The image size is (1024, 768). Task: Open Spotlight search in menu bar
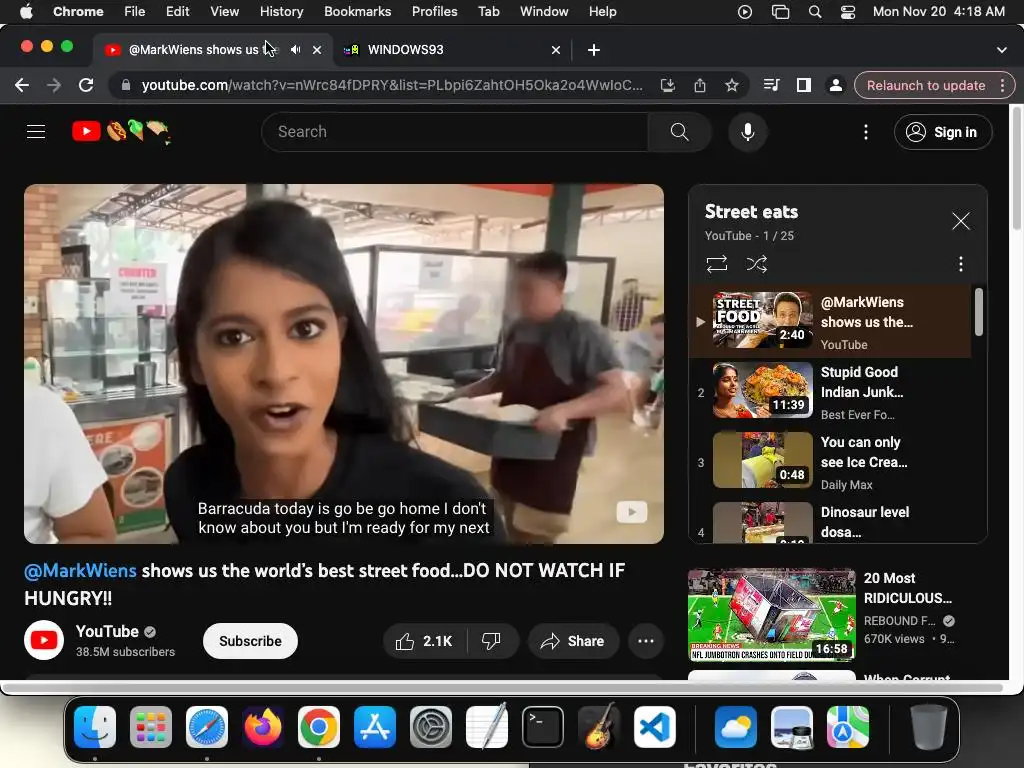pos(815,11)
